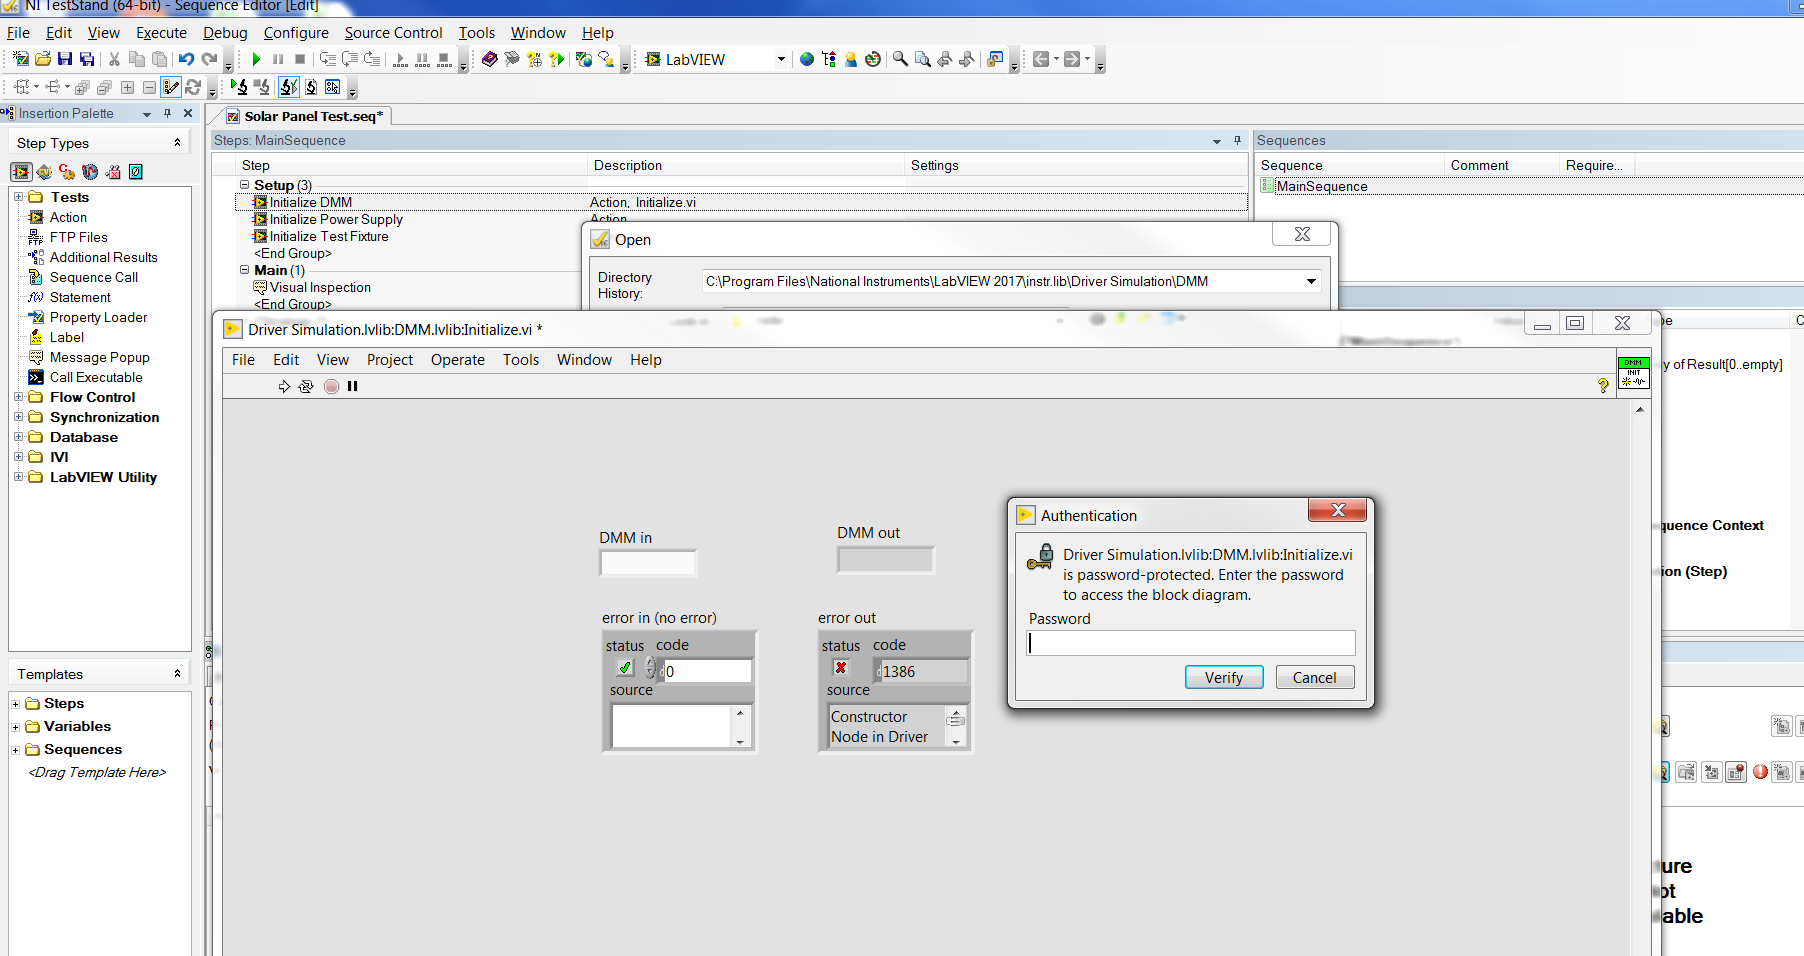Click the Cut scissors icon
Viewport: 1804px width, 956px height.
tap(114, 59)
